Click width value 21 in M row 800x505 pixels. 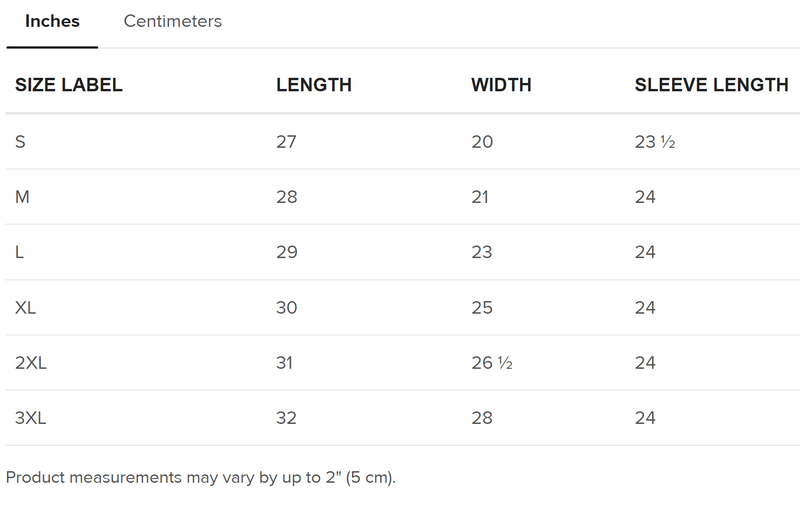coord(480,197)
